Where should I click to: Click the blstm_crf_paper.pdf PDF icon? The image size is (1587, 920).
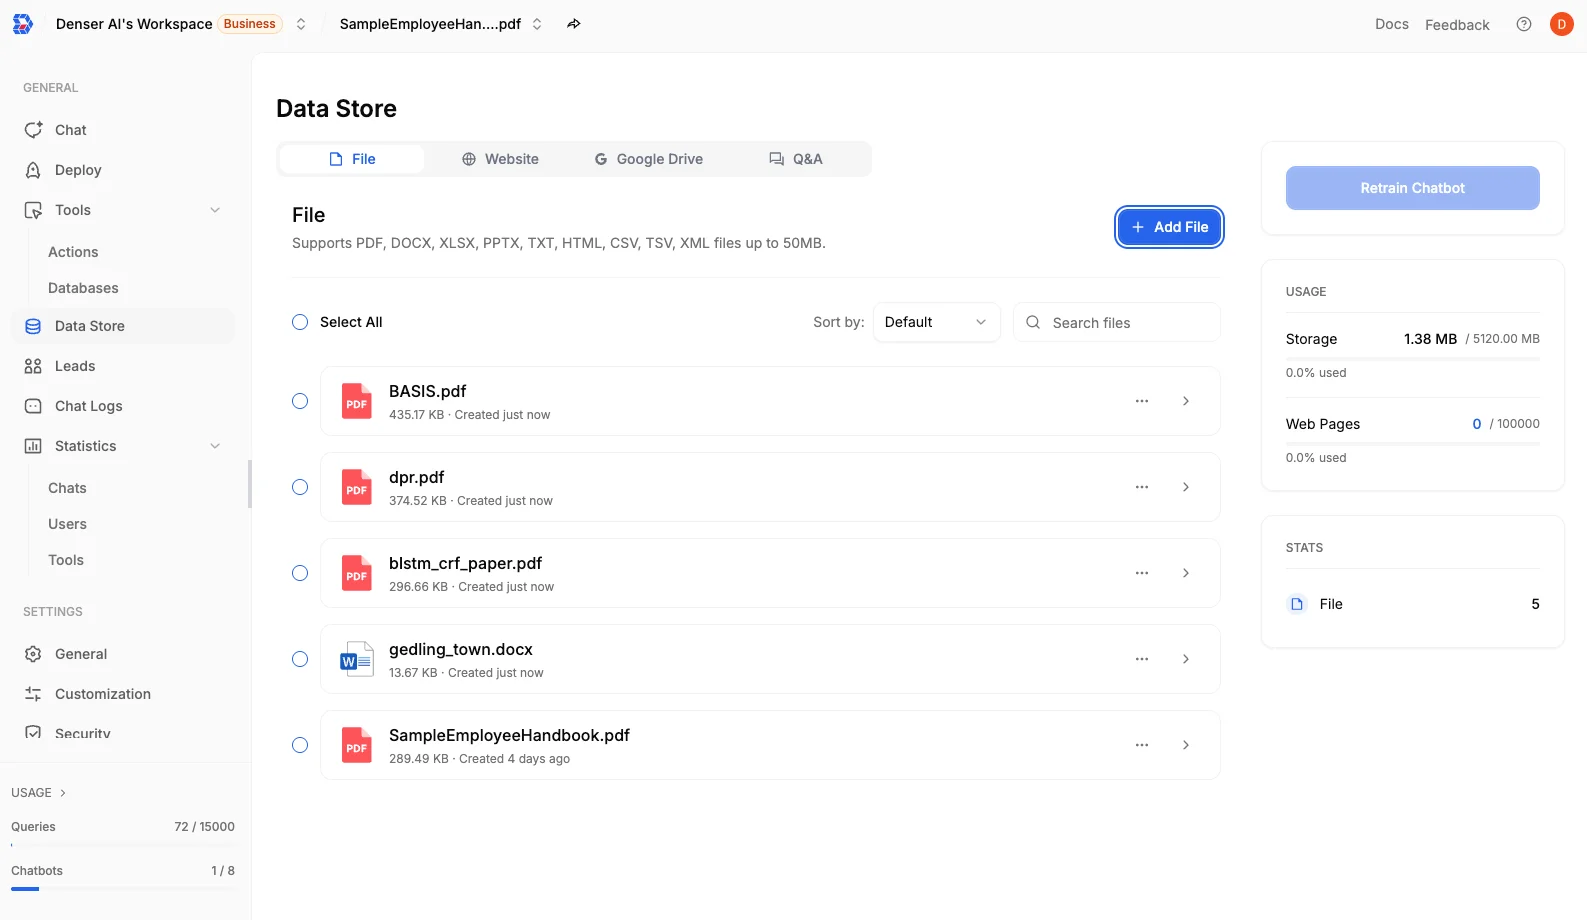[x=357, y=573]
